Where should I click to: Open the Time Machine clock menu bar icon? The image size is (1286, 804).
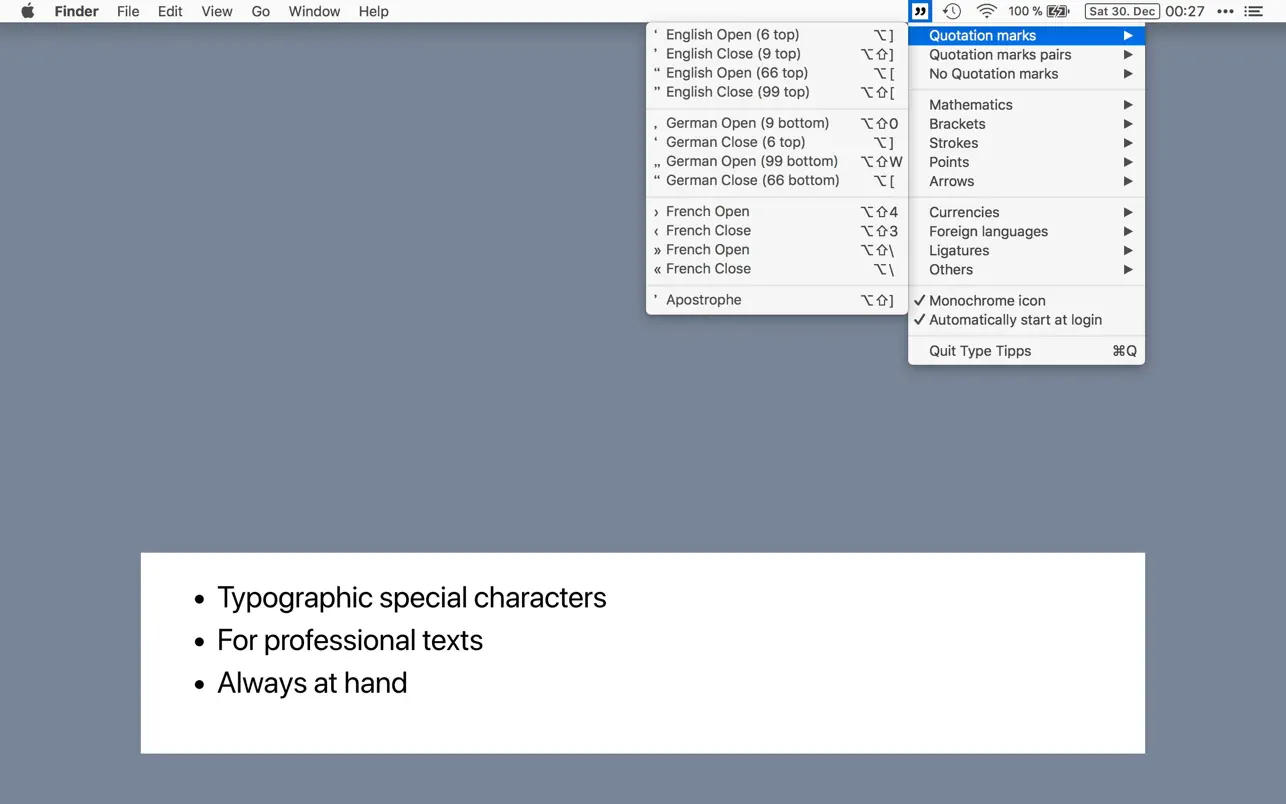click(951, 11)
